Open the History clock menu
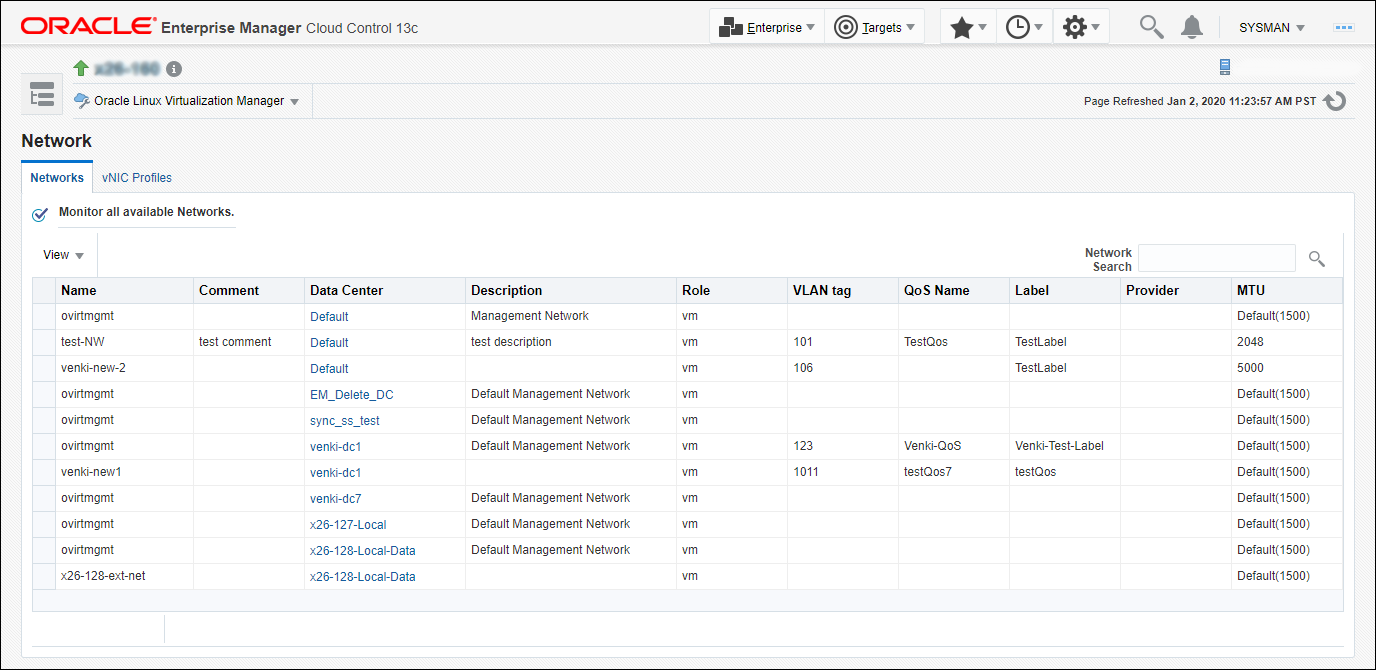1376x670 pixels. (1024, 28)
